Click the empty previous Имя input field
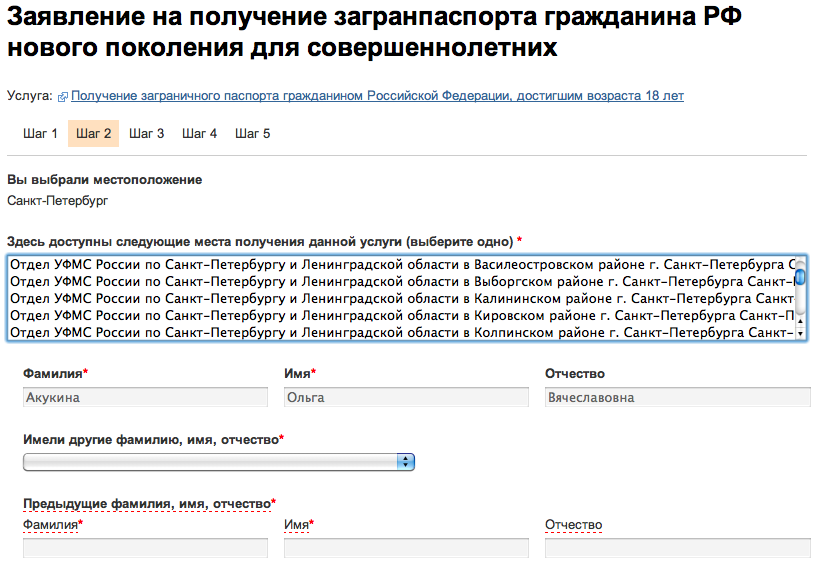 point(406,548)
